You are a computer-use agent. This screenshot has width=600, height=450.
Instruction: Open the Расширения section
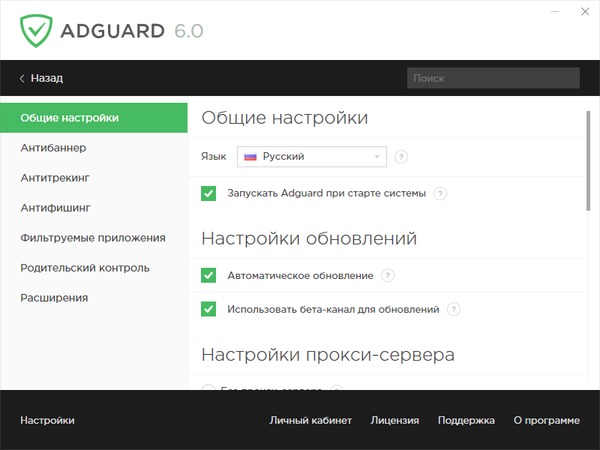(x=54, y=298)
